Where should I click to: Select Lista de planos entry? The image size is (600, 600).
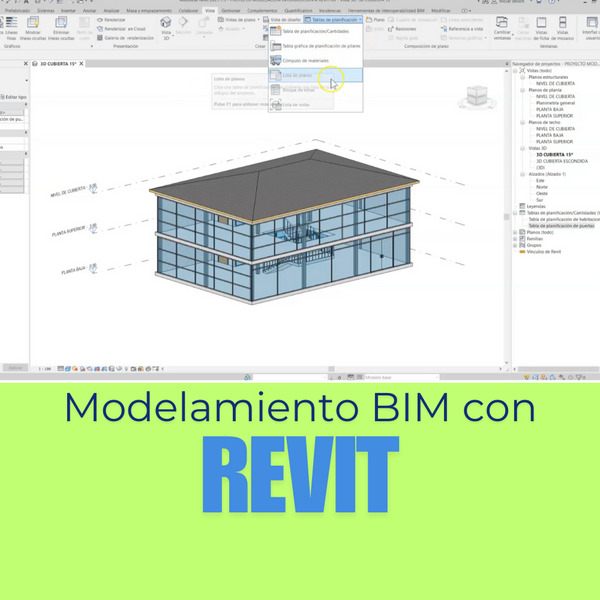pyautogui.click(x=315, y=75)
